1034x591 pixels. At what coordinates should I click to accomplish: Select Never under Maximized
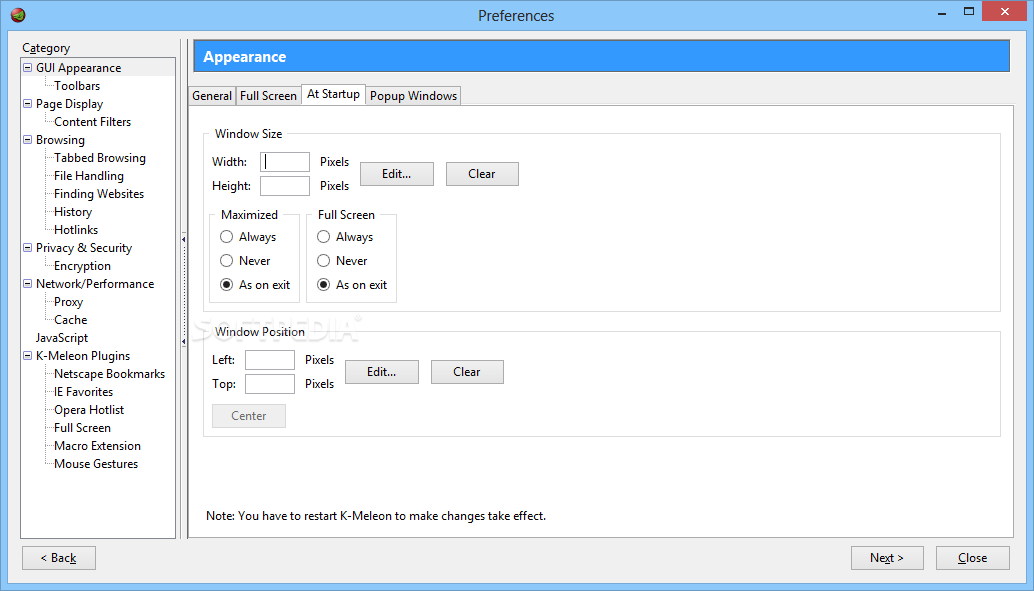point(226,261)
